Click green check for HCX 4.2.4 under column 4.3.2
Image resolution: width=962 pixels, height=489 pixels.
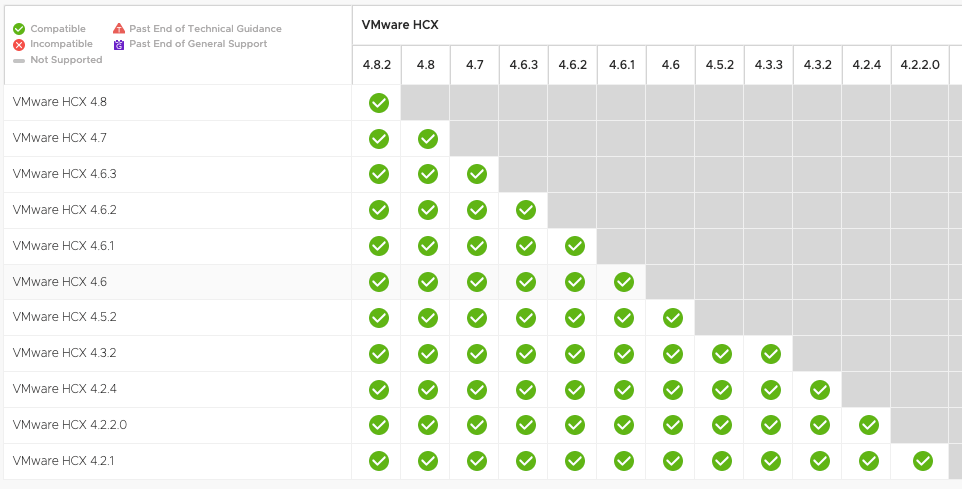pos(819,390)
